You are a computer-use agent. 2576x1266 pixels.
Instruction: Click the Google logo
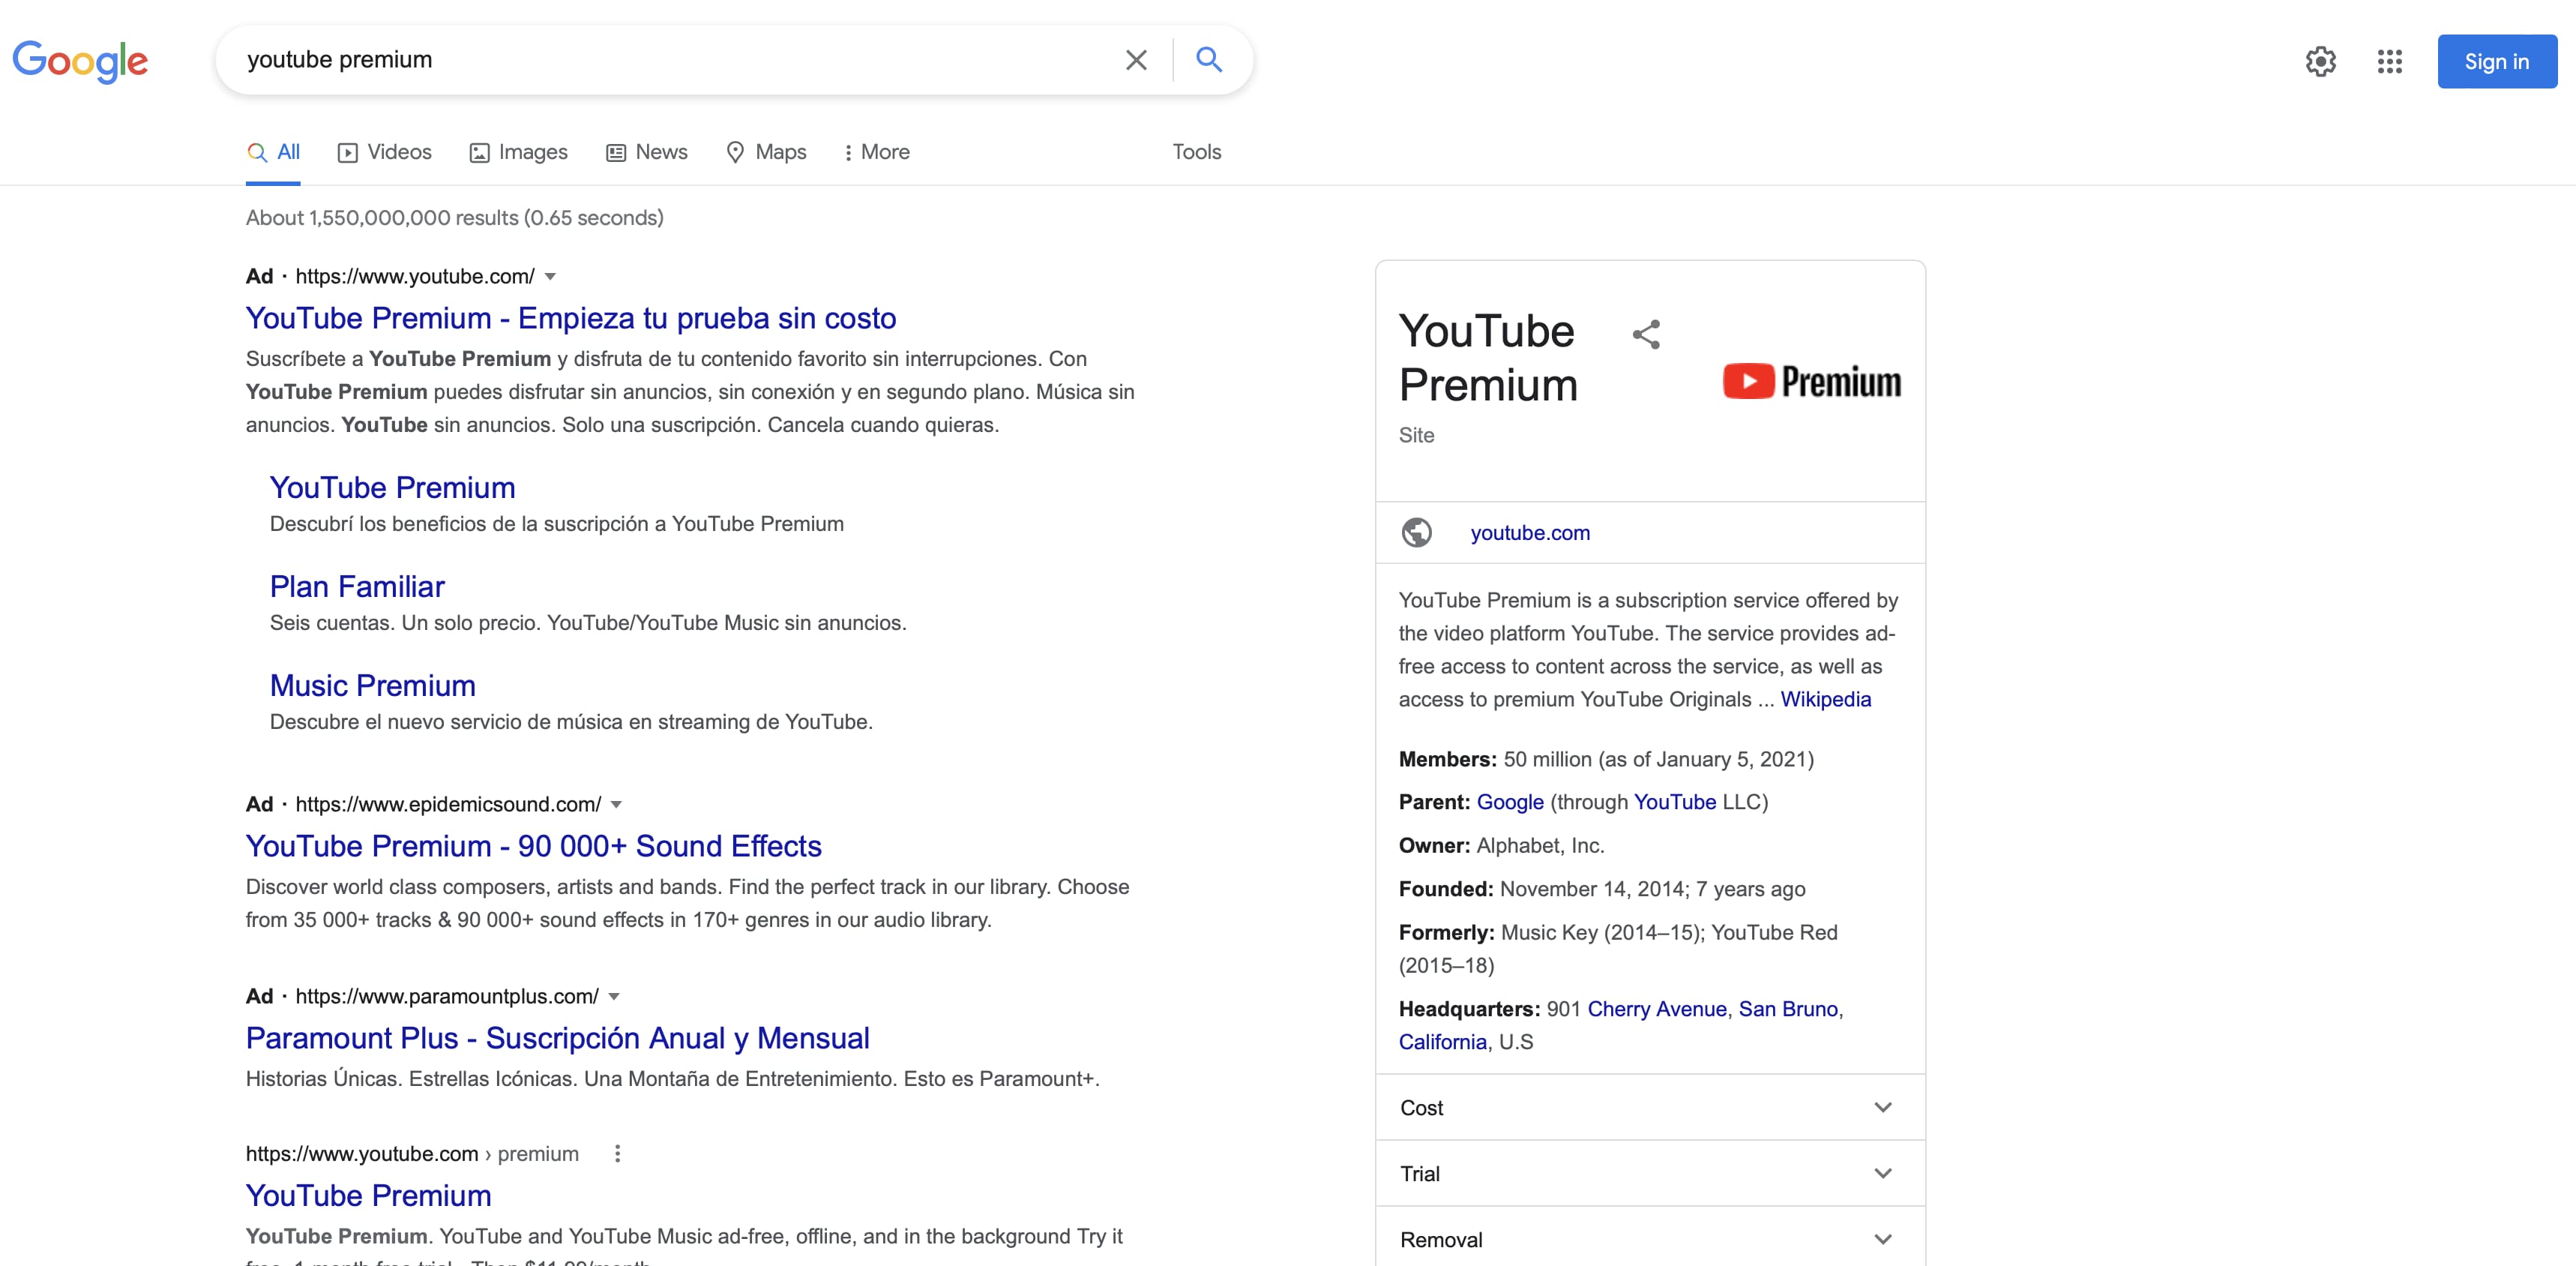point(80,61)
